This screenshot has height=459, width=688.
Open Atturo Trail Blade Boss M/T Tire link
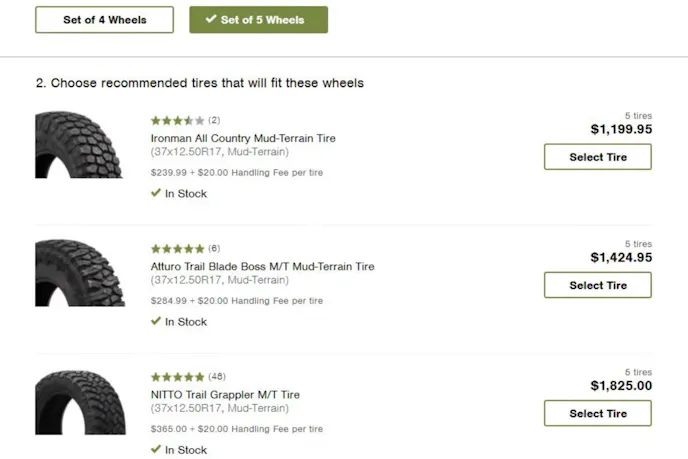click(262, 267)
